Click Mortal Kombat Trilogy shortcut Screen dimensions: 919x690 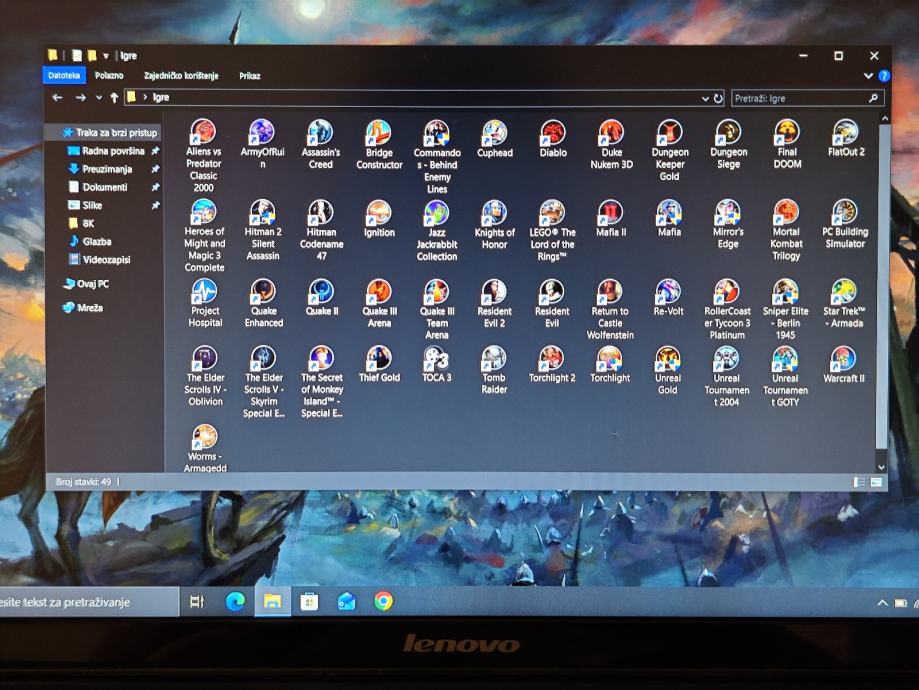pyautogui.click(x=786, y=229)
